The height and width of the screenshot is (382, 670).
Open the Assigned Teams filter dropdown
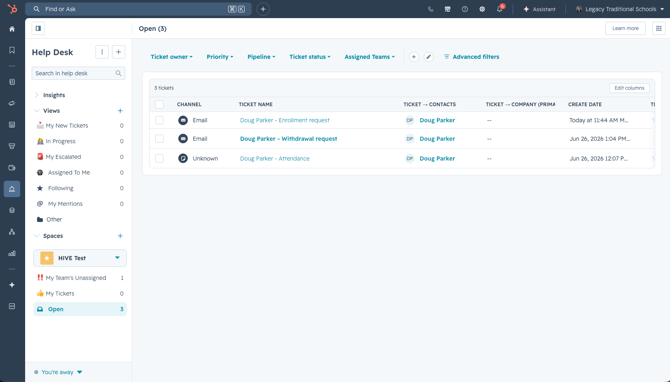click(x=370, y=57)
